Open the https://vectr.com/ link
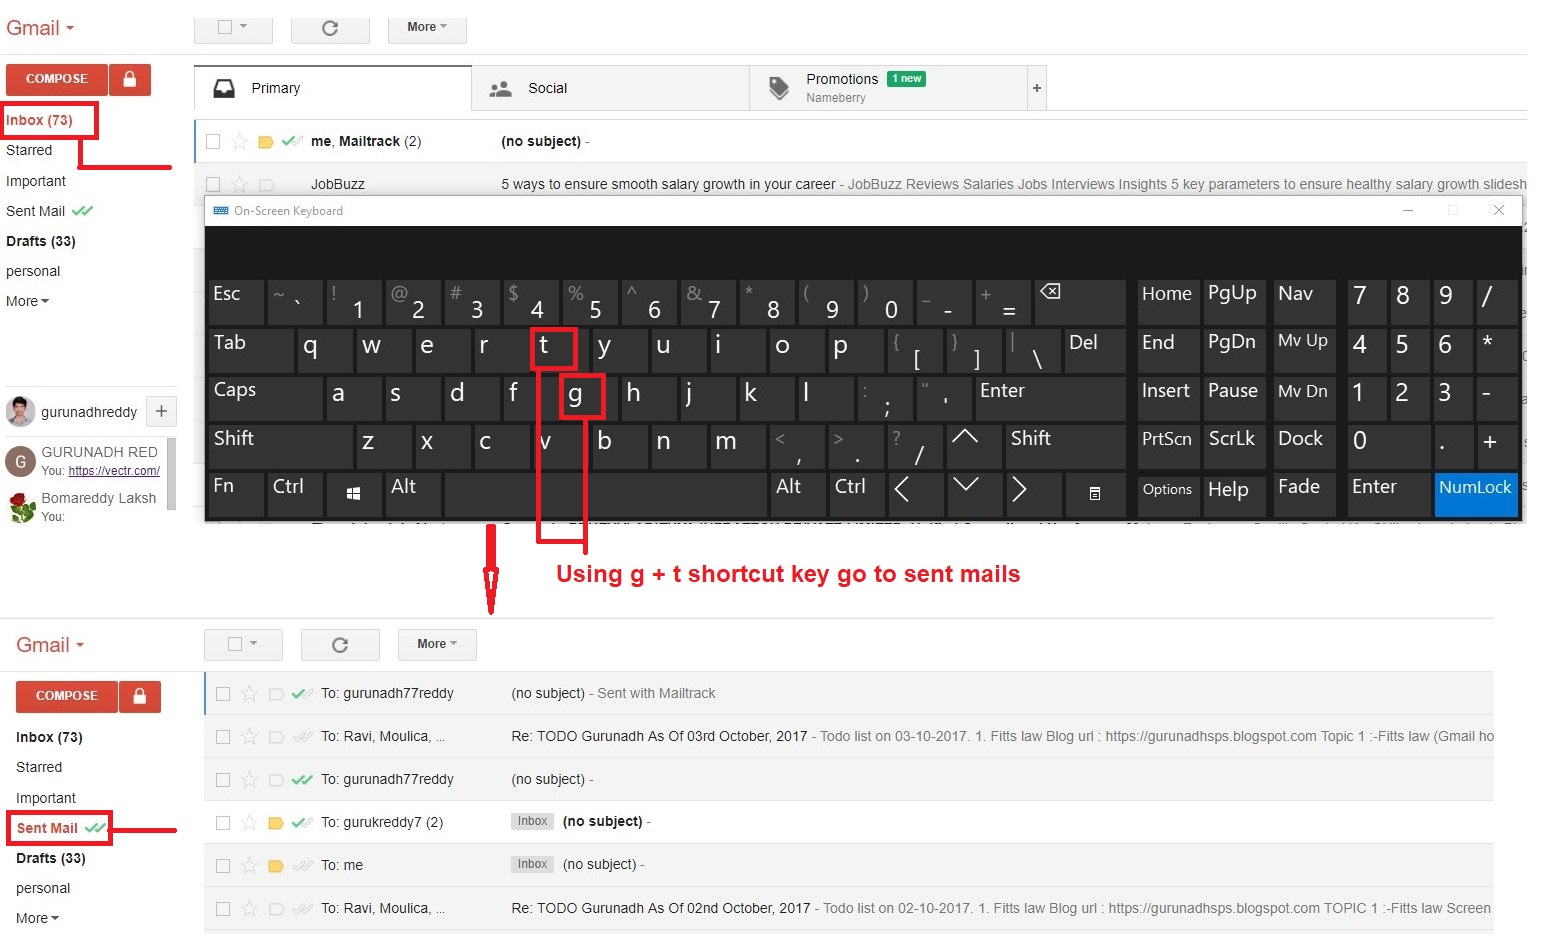Screen dimensions: 1542x939 pos(113,470)
